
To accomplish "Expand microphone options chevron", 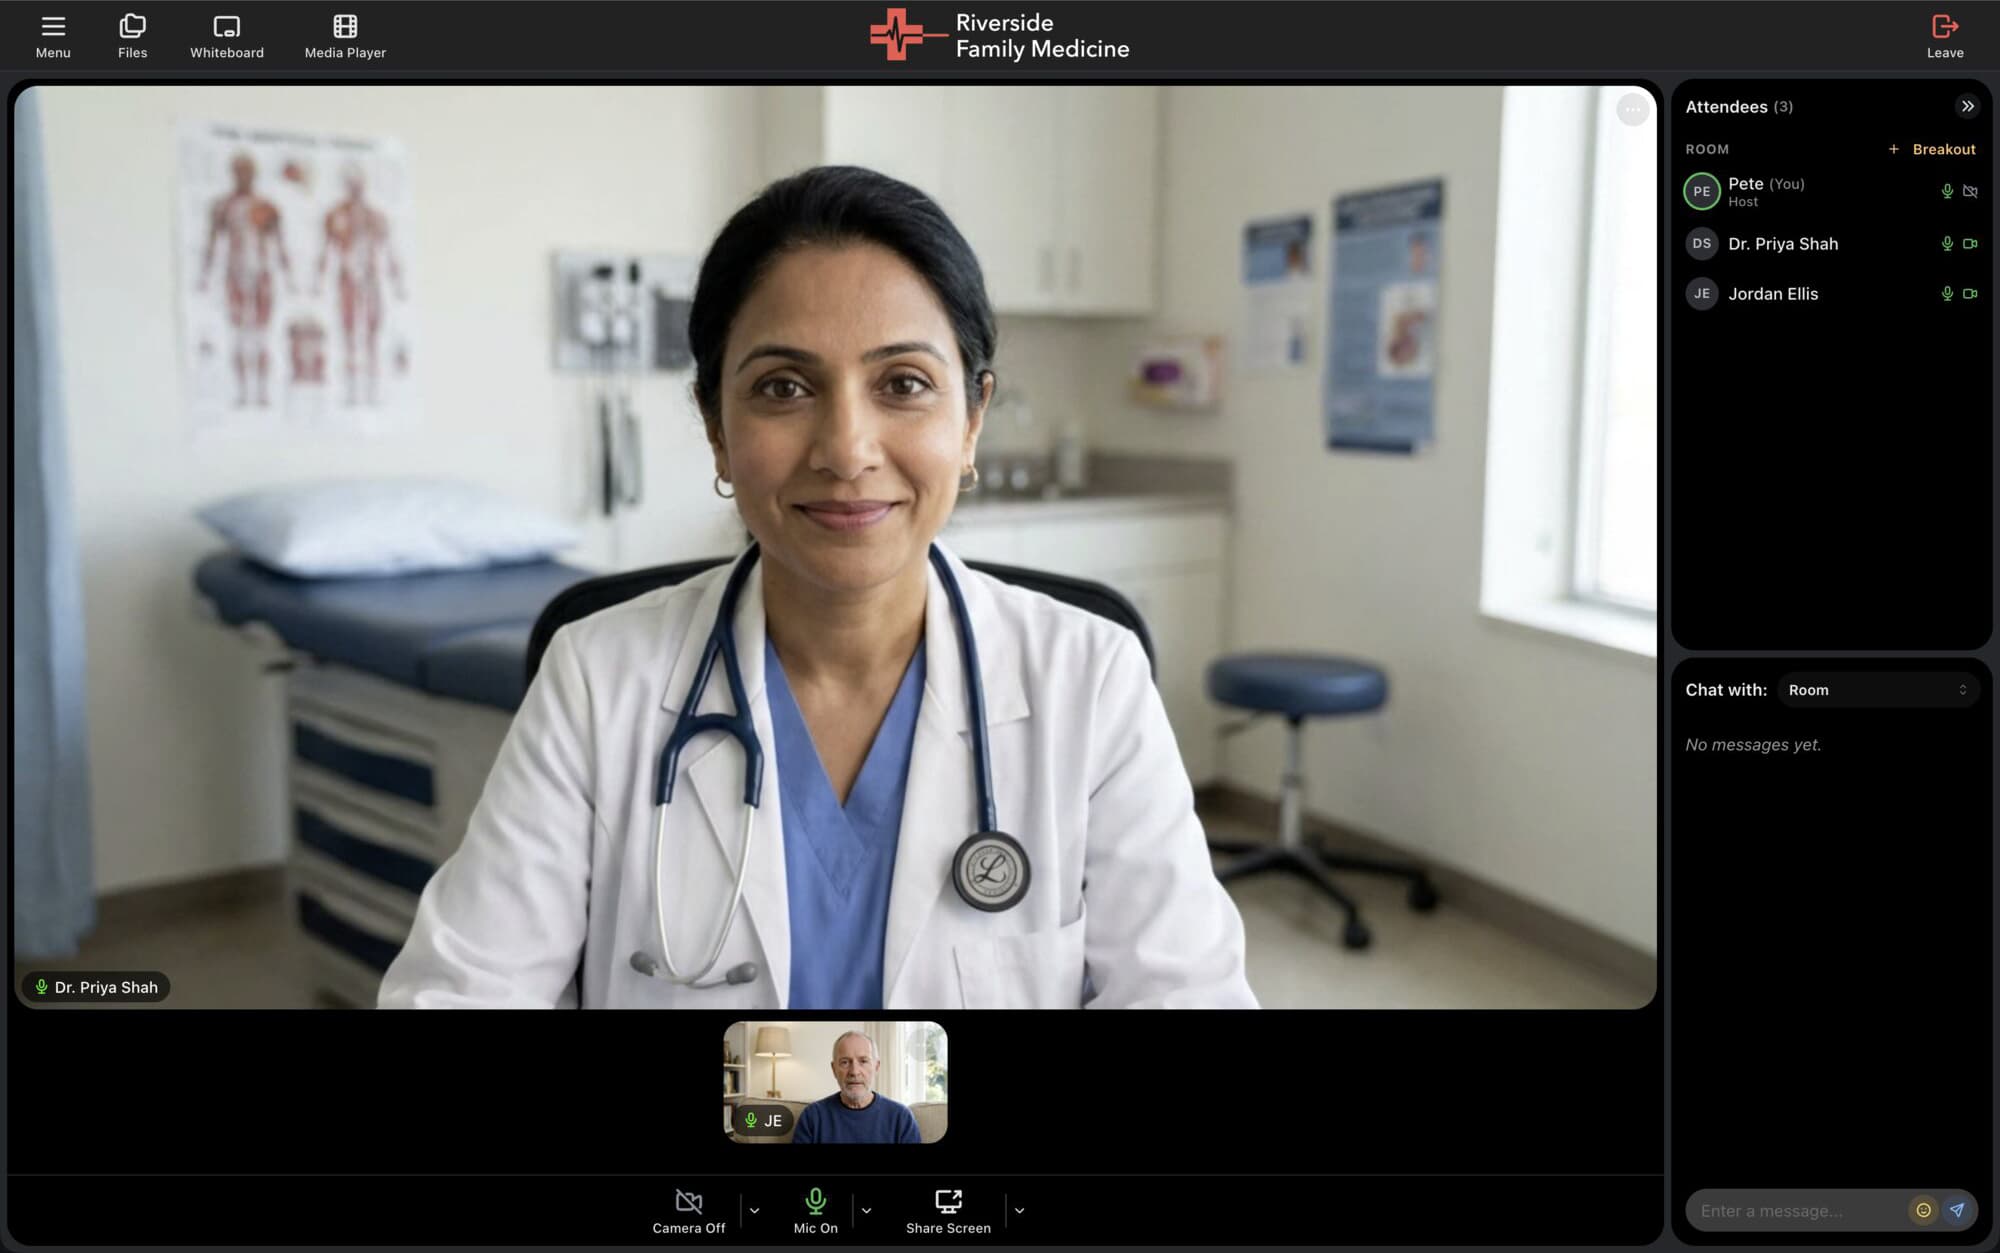I will point(867,1210).
